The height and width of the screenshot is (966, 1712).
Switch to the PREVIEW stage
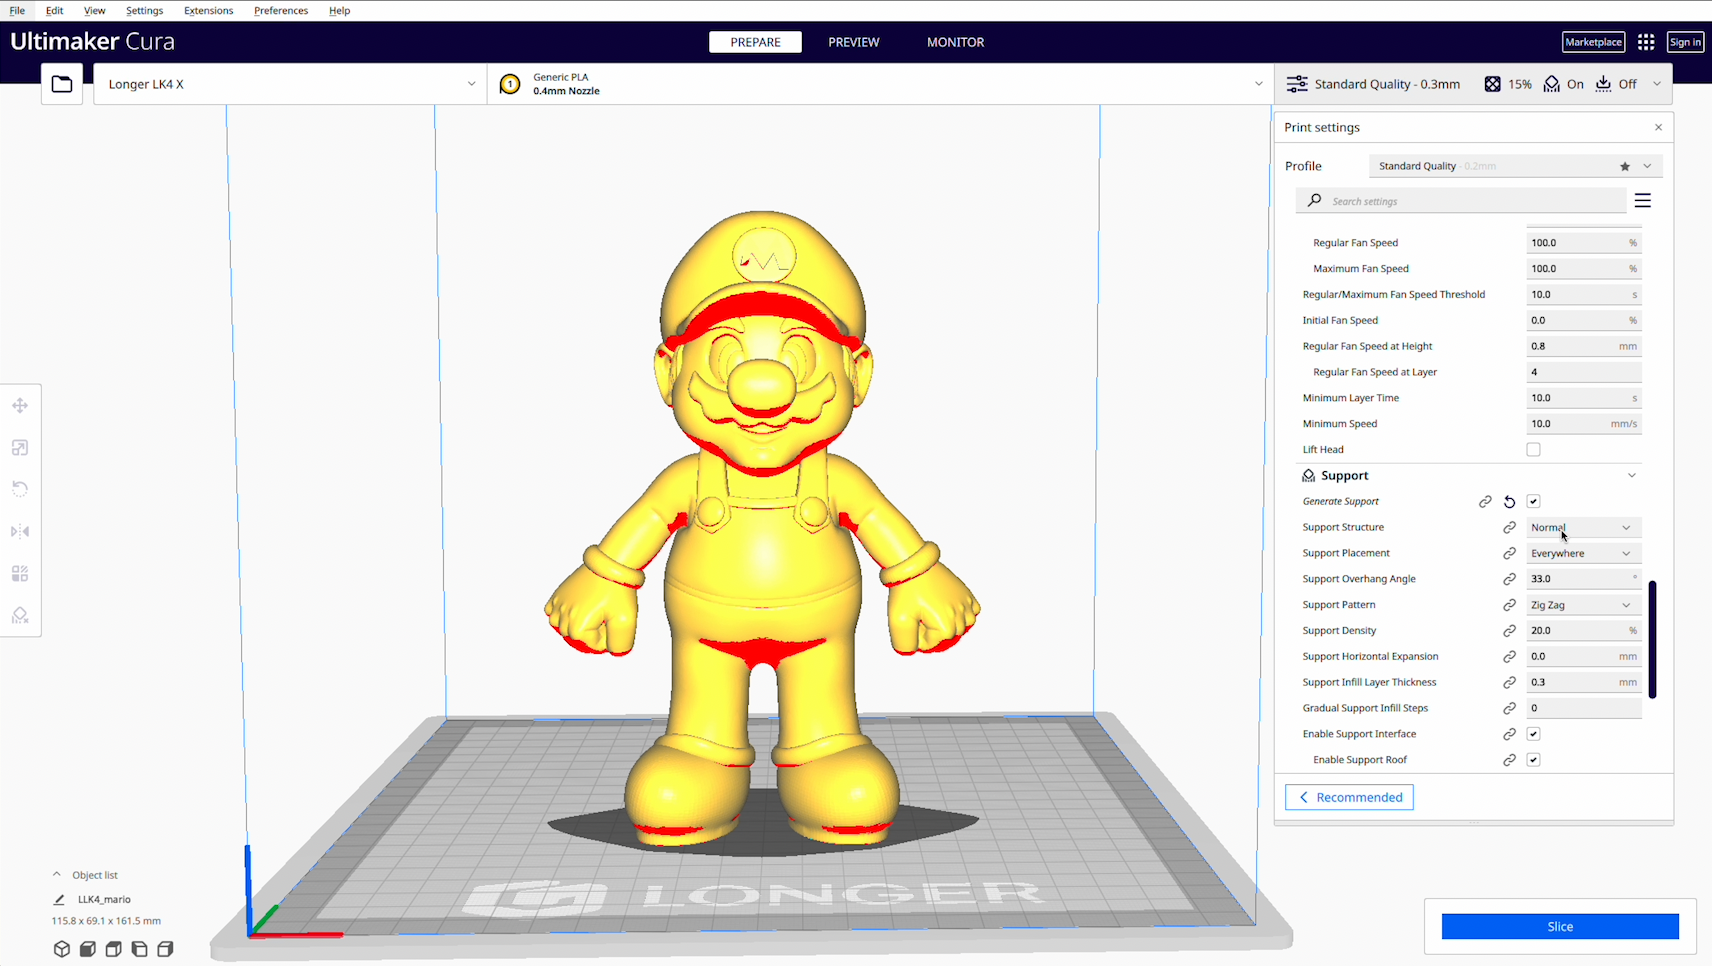854,42
